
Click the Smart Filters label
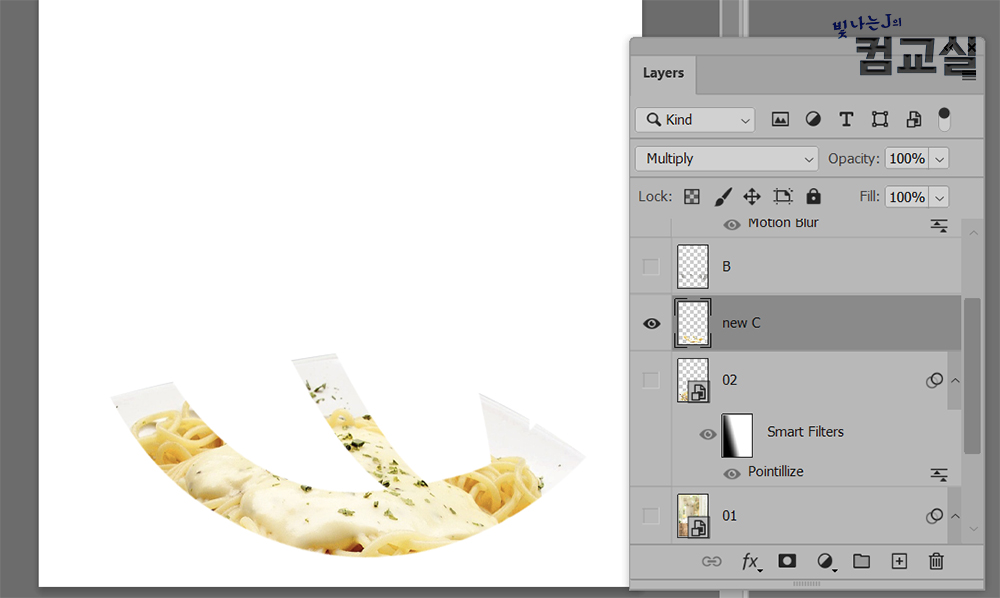[x=805, y=432]
